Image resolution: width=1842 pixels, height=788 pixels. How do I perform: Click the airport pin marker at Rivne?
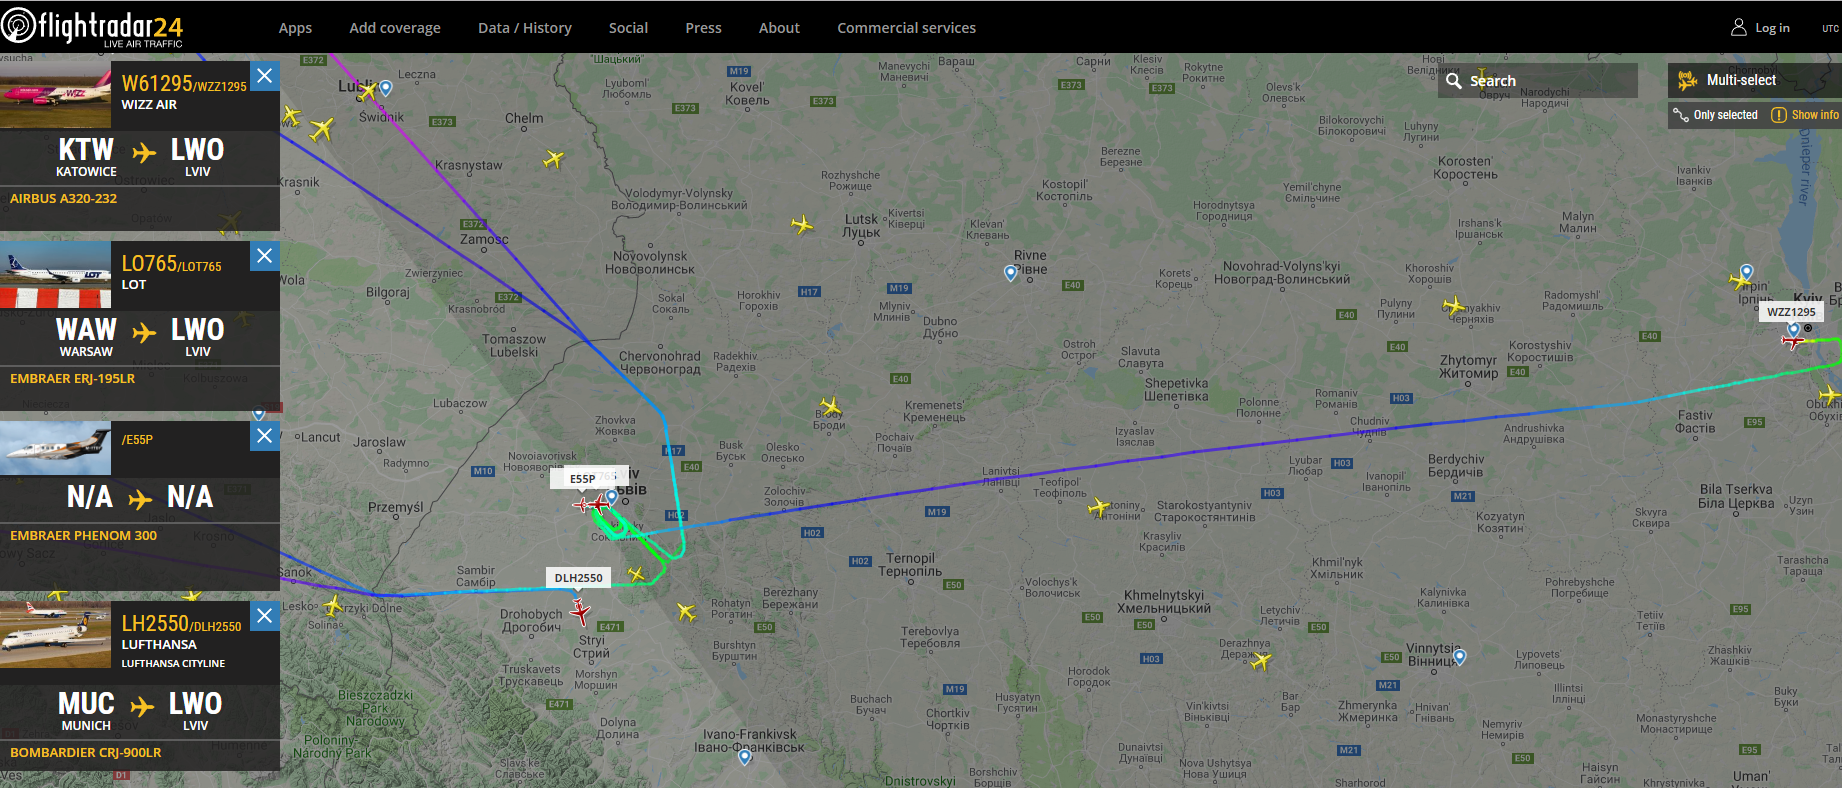1010,273
